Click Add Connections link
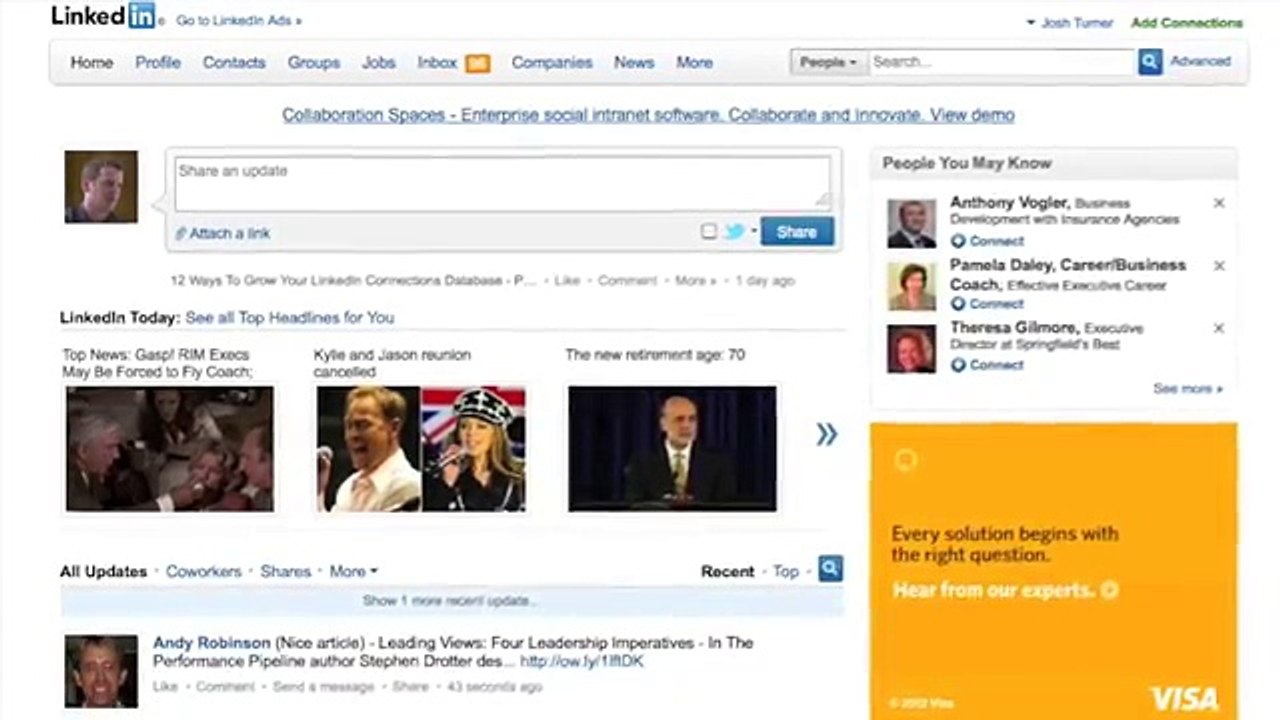Screen dimensions: 1280x720 pyautogui.click(x=1187, y=23)
